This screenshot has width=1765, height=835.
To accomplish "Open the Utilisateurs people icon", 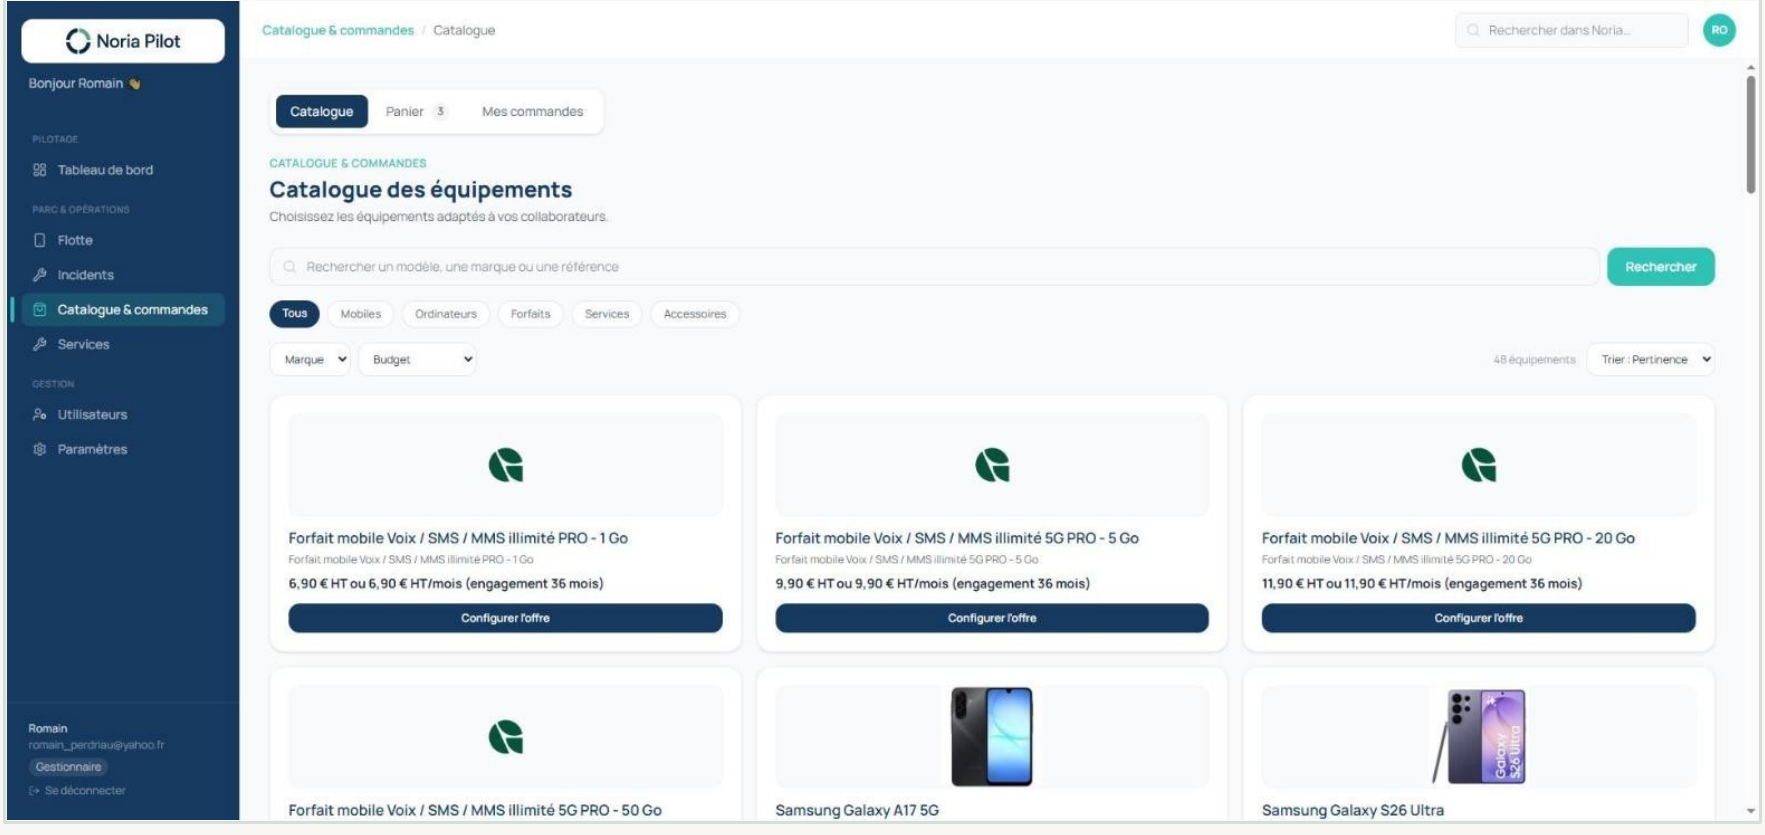I will click(40, 415).
